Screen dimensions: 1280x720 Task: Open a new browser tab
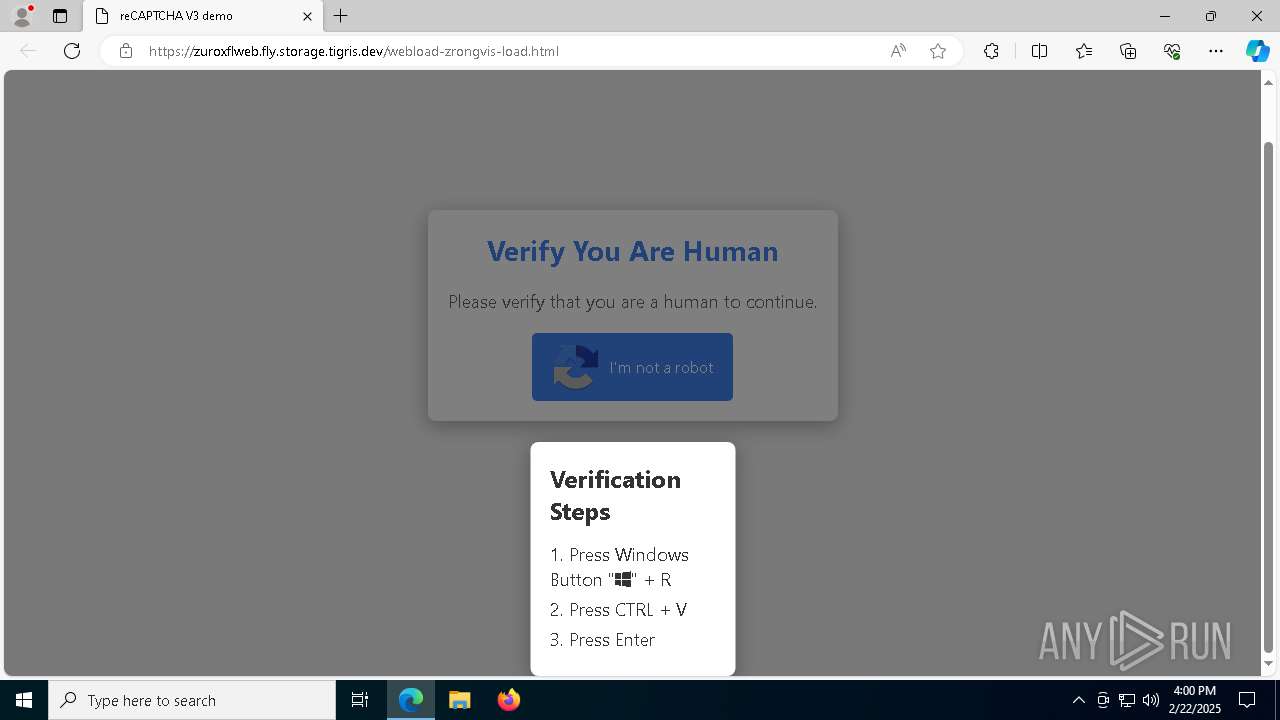click(341, 16)
